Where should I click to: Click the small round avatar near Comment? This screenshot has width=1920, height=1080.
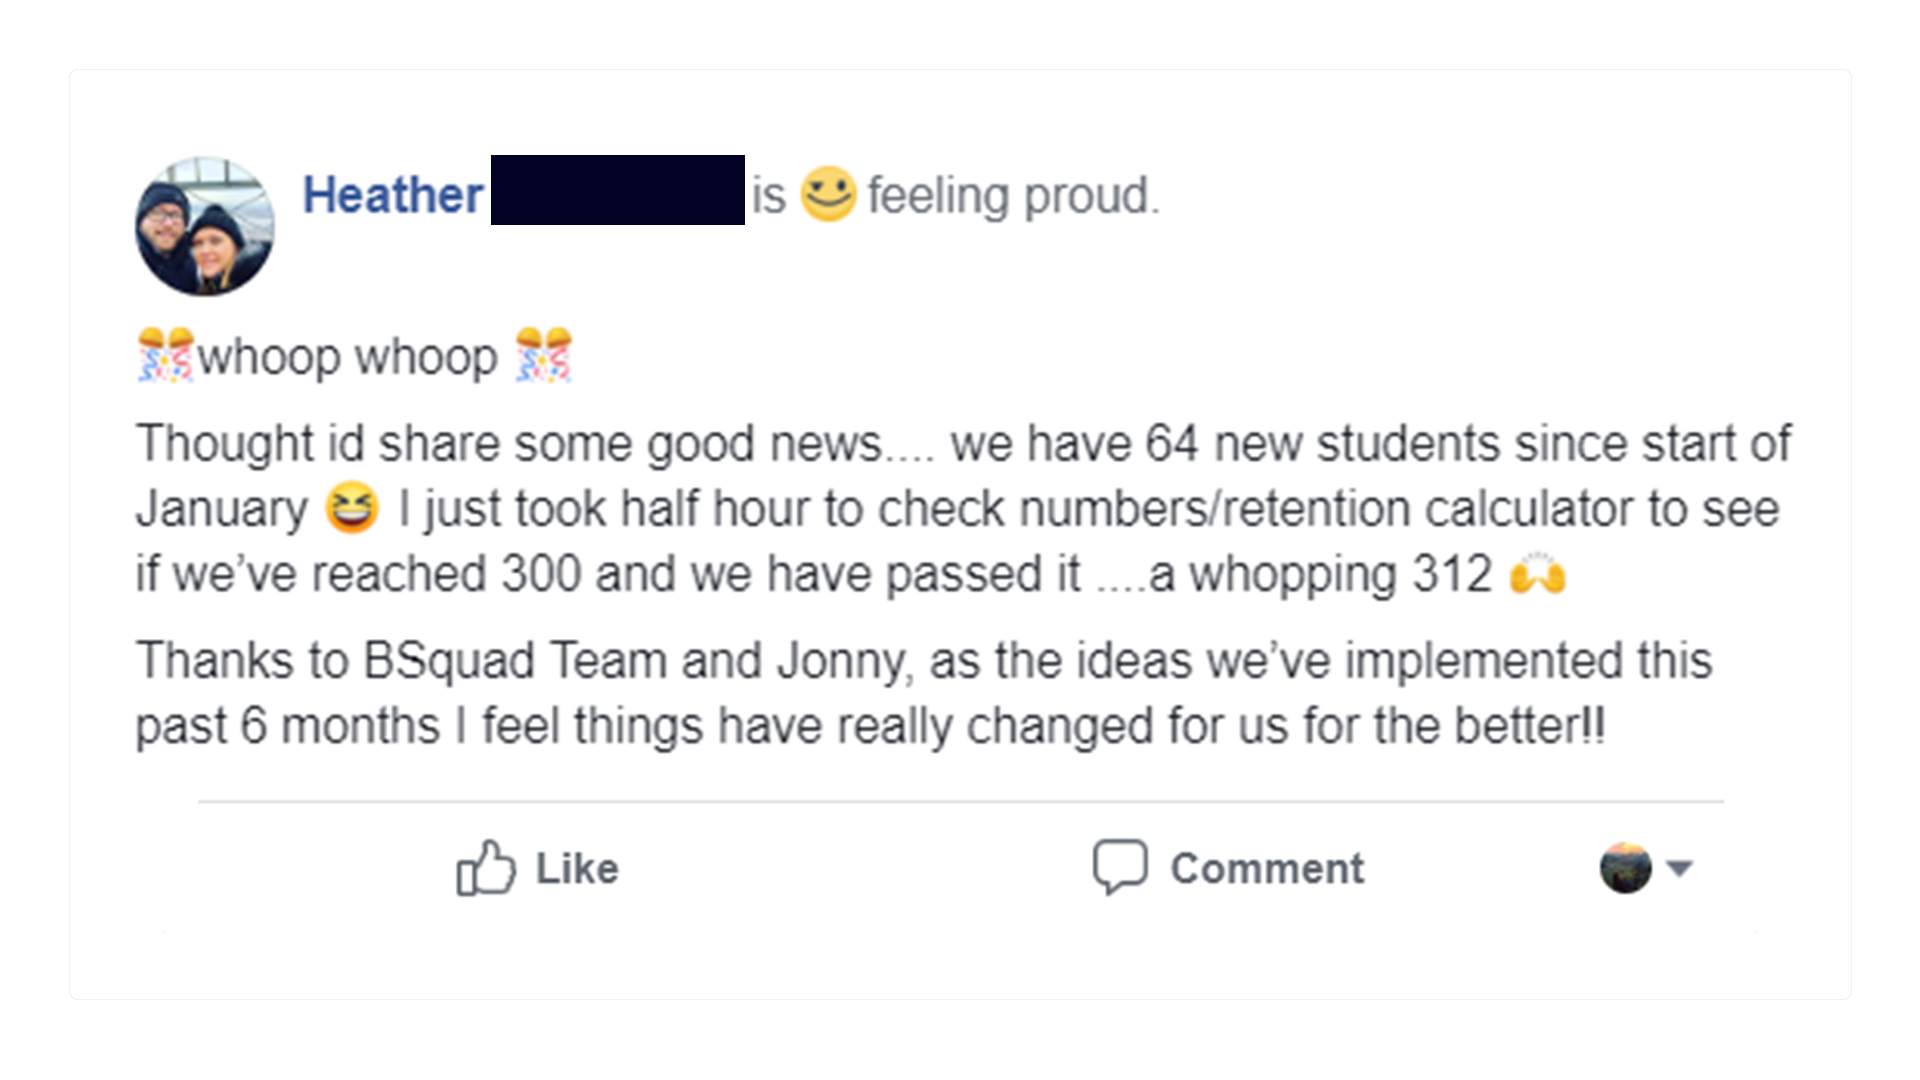[x=1625, y=867]
